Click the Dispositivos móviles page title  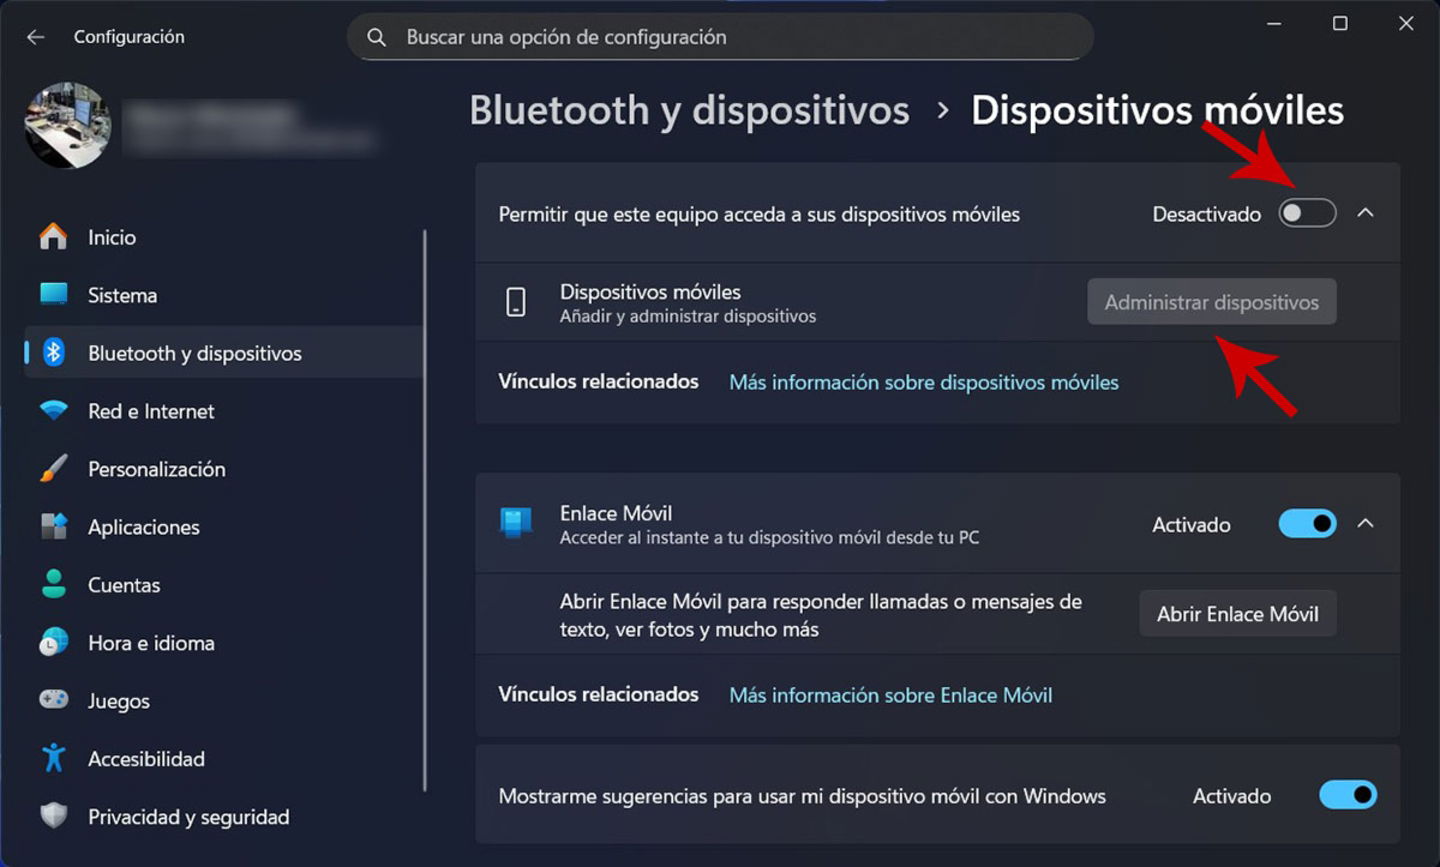coord(1157,110)
